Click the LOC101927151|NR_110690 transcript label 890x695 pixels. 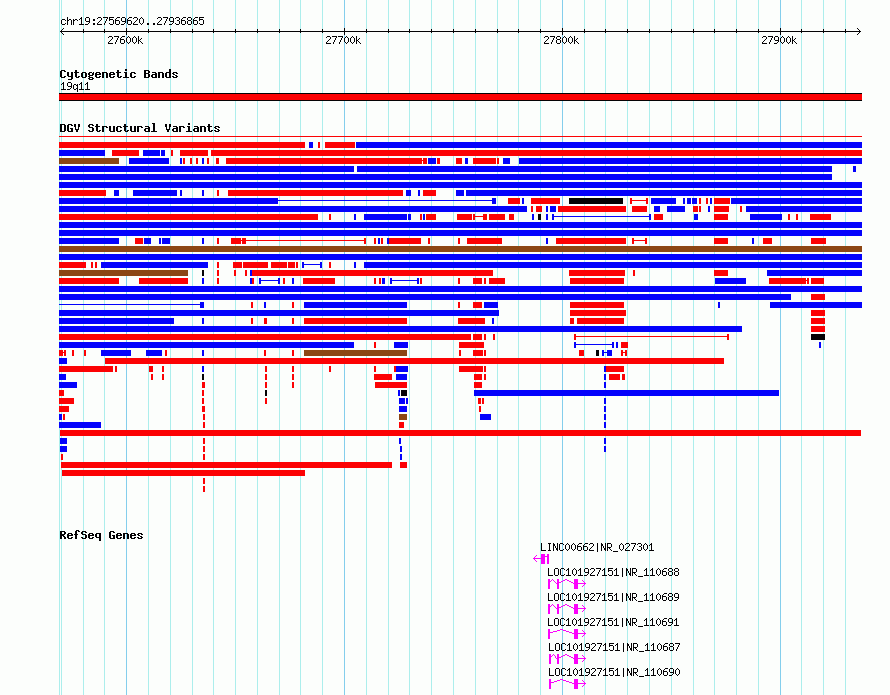614,672
